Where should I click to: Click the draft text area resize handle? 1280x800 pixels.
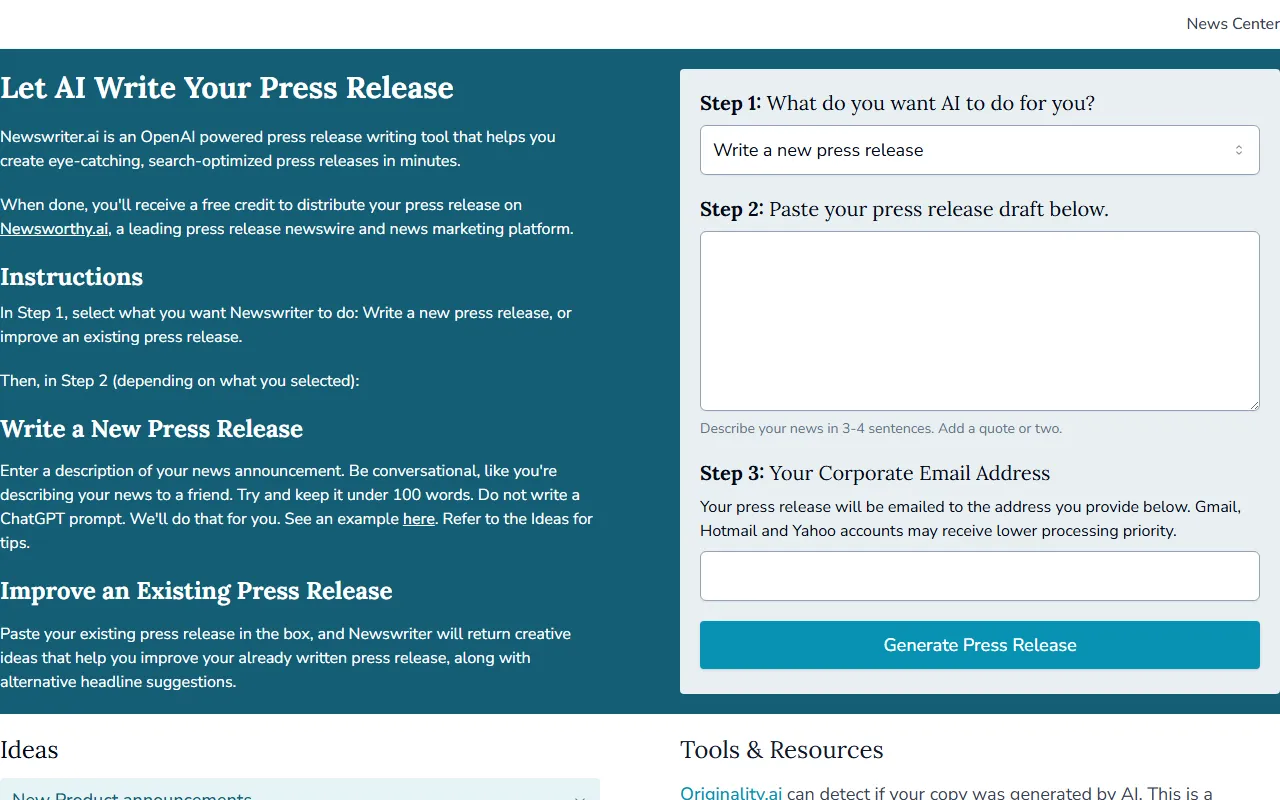point(1253,404)
